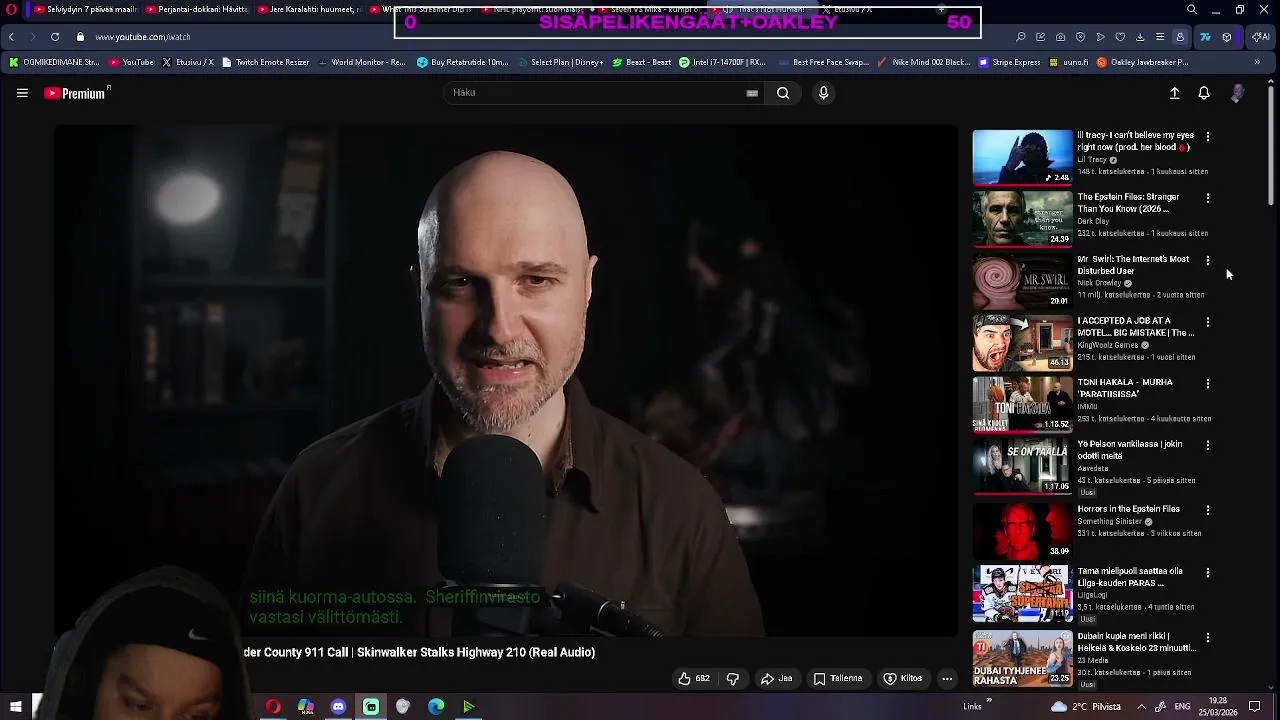Viewport: 1280px width, 720px height.
Task: Open options for the Lil Tracy video
Action: 1208,136
